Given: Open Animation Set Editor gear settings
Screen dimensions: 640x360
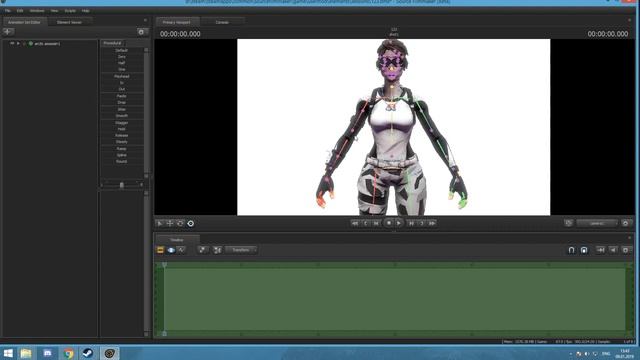Looking at the screenshot, I should coord(141,32).
